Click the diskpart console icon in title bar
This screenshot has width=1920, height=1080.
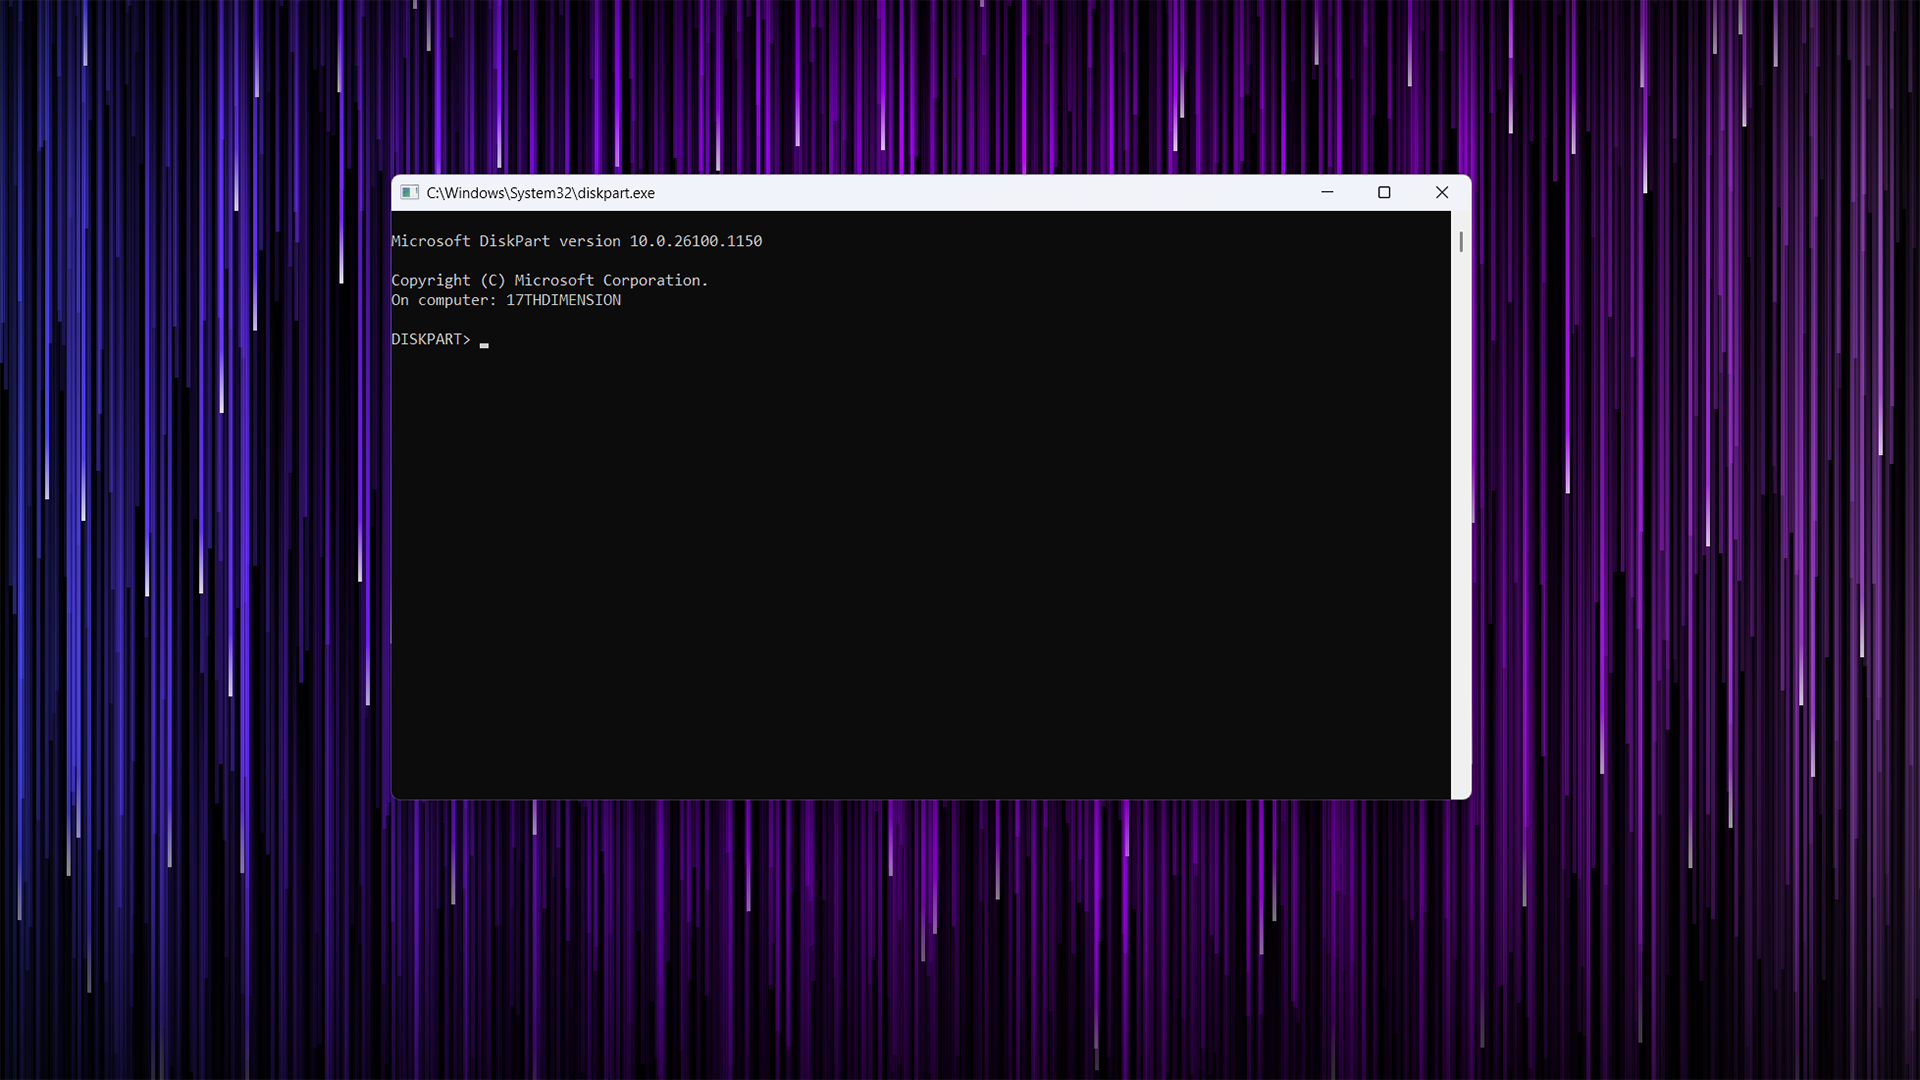pos(409,192)
